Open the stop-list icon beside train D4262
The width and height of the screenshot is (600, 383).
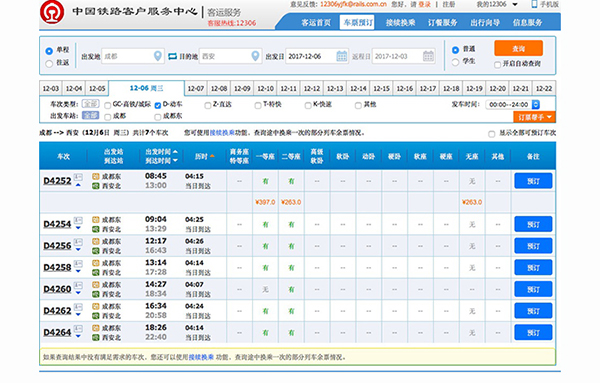[x=78, y=306]
